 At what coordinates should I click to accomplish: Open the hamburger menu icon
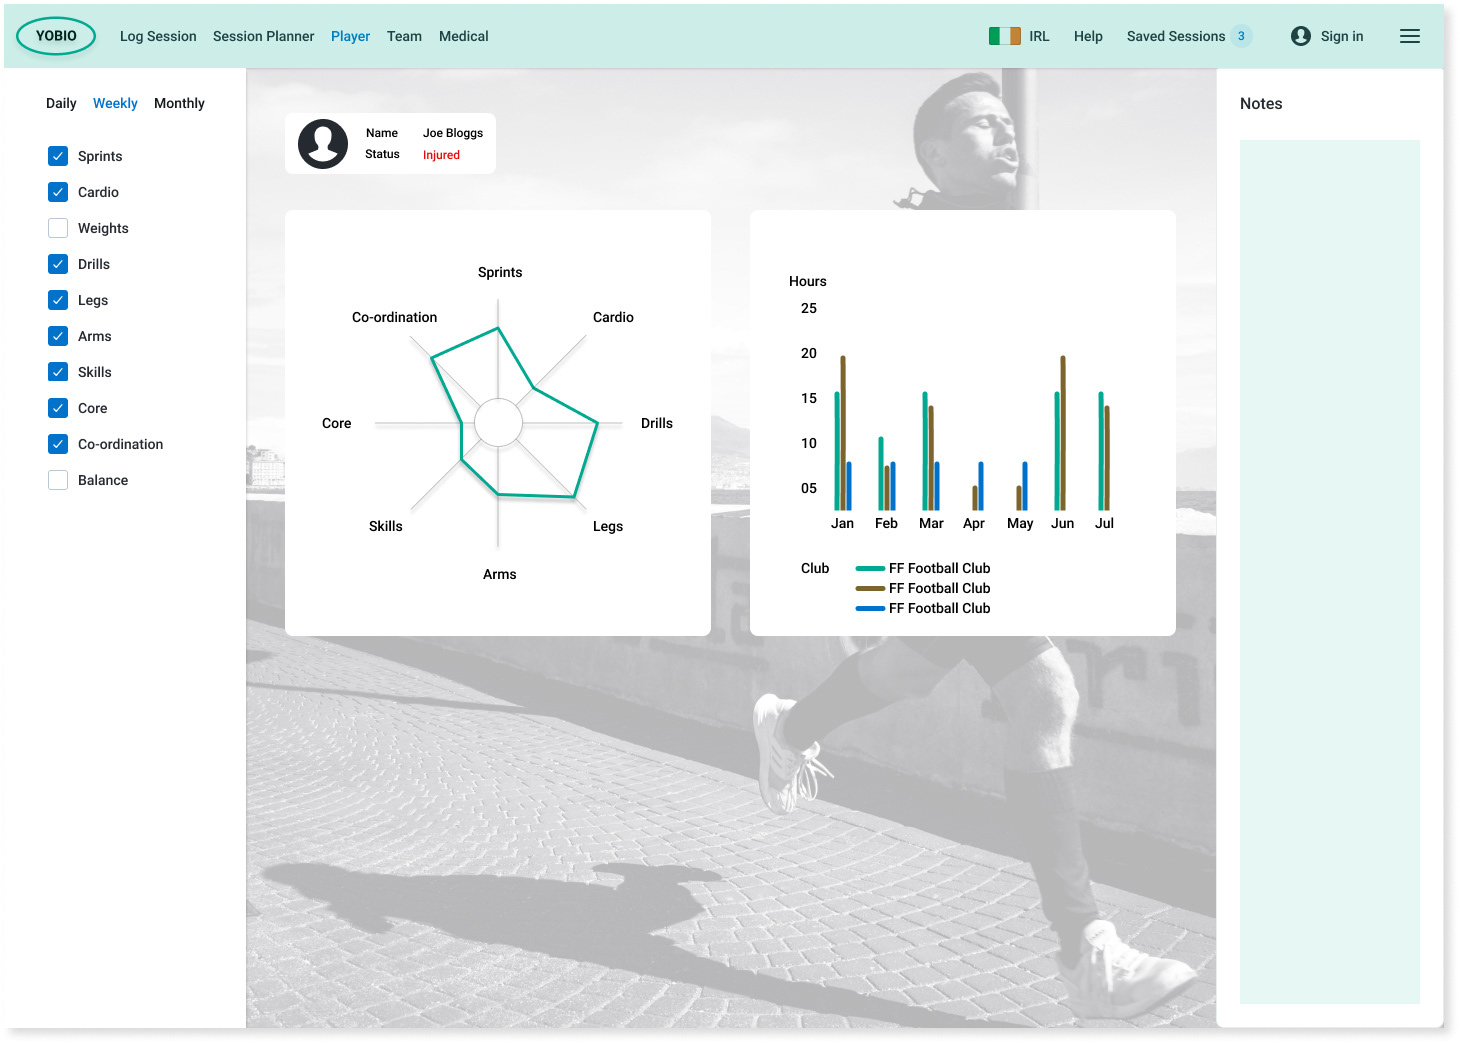pos(1410,36)
